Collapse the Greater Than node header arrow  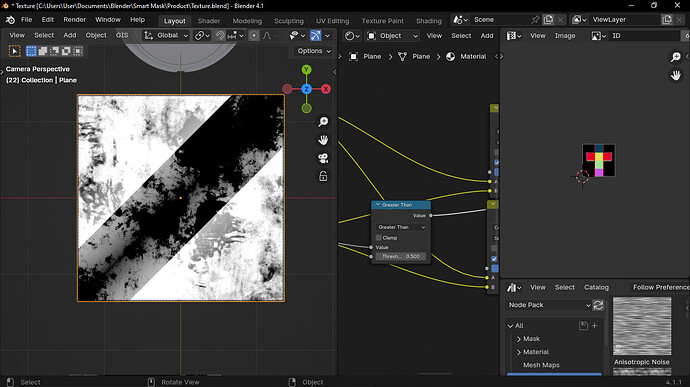click(x=378, y=205)
